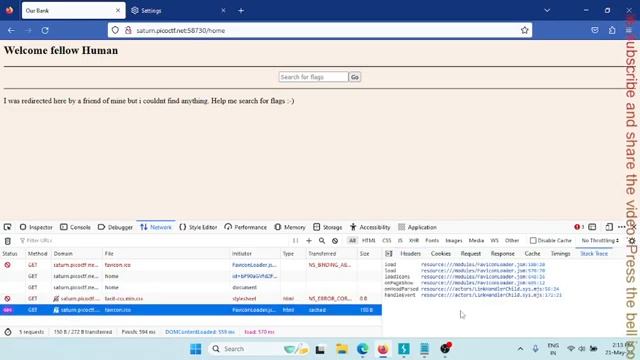View site security lock info

128,30
